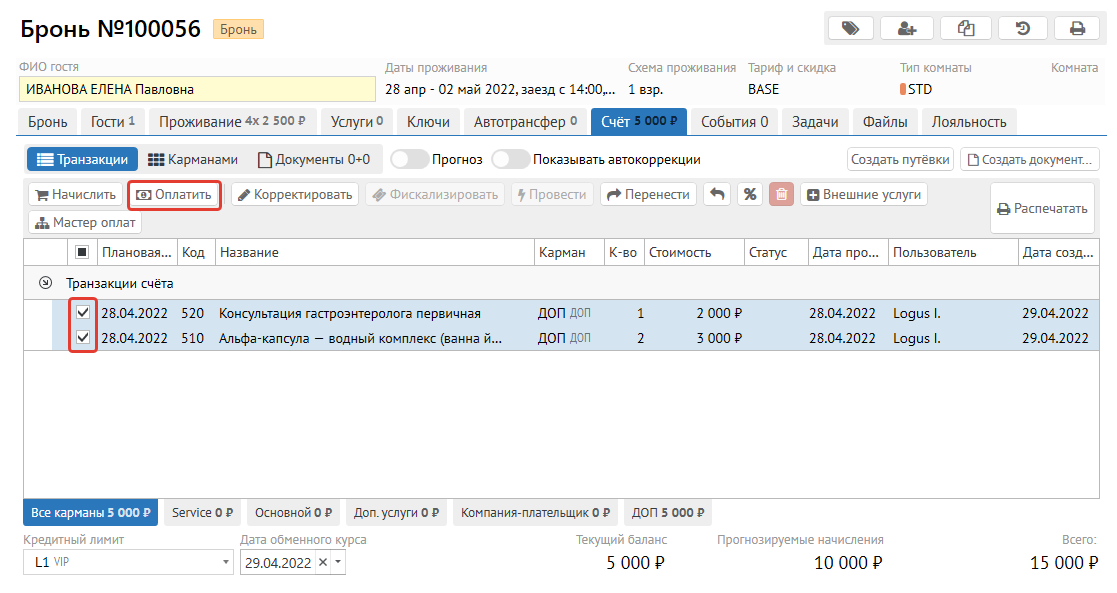Open the Кредитный лимит dropdown
1117x593 pixels.
coord(225,563)
